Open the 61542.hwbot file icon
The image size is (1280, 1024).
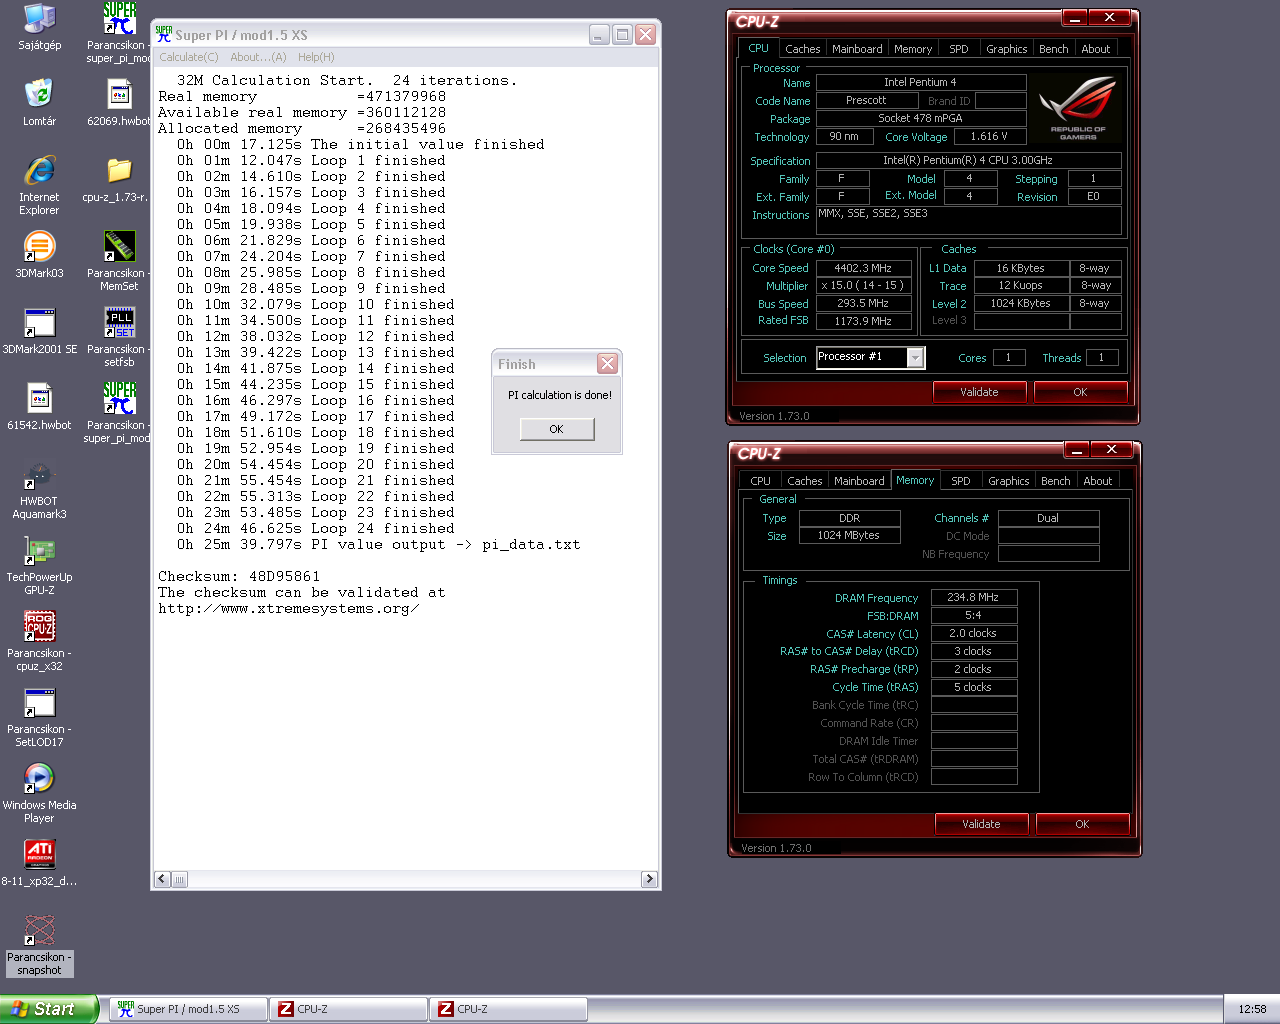coord(39,406)
